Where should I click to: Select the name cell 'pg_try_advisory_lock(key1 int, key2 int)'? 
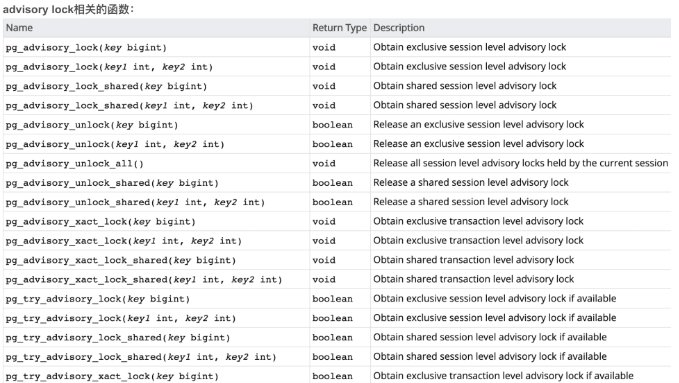point(121,318)
